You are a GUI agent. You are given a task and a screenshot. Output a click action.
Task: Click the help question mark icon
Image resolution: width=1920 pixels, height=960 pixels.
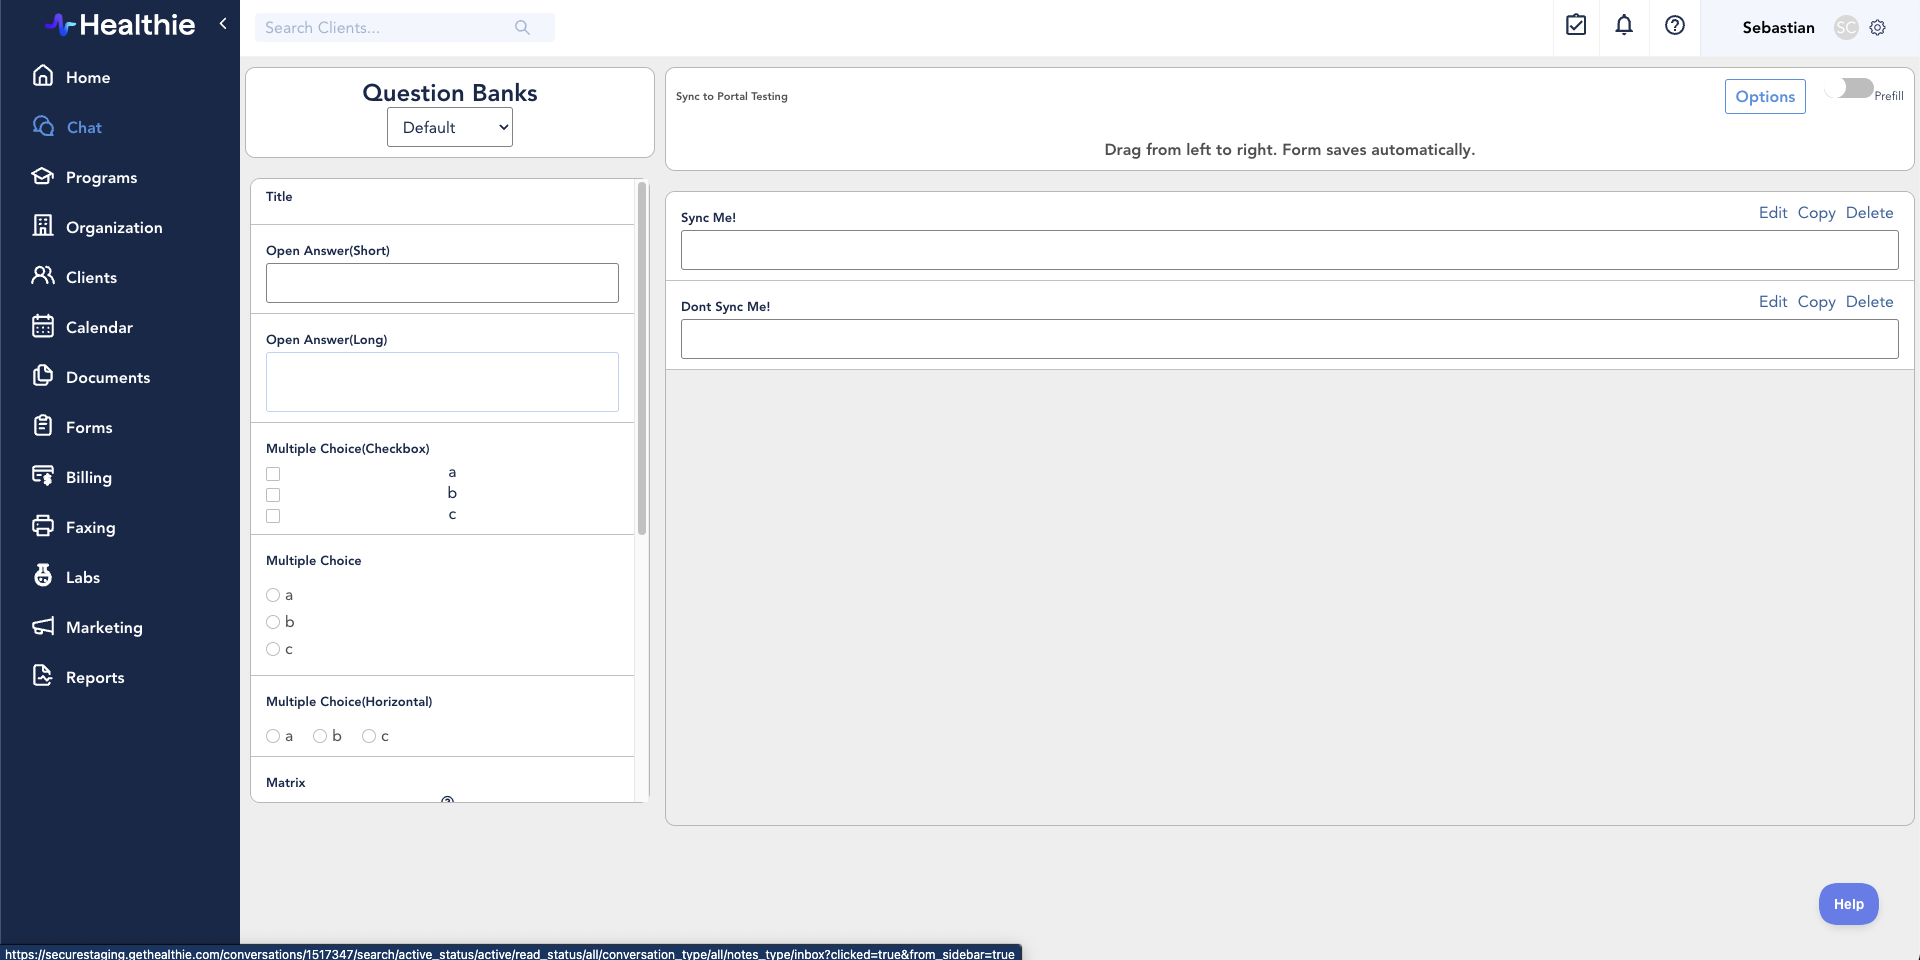coord(1675,26)
